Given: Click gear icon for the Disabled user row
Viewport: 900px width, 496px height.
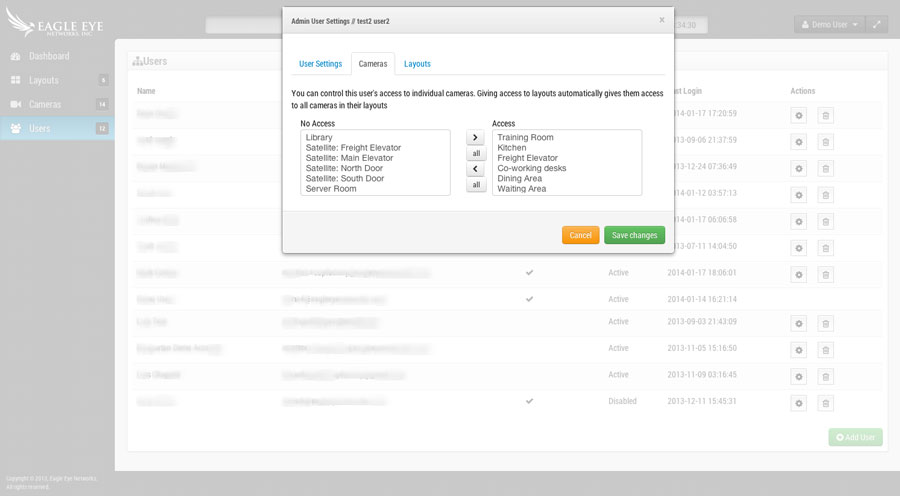Looking at the screenshot, I should point(799,403).
